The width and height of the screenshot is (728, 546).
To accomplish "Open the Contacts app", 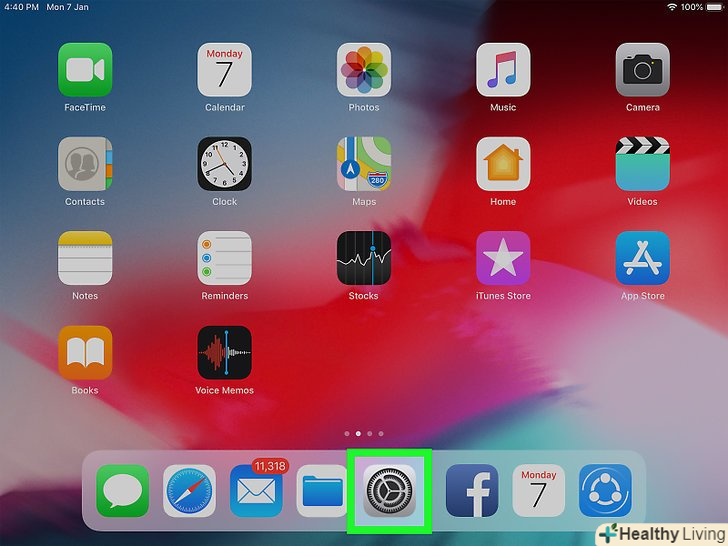I will point(85,163).
